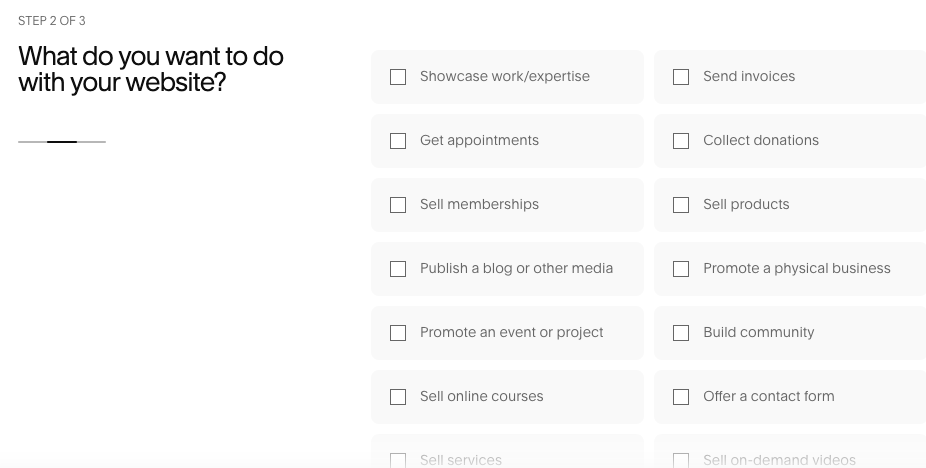Check the Sell online courses checkbox
The height and width of the screenshot is (468, 926).
click(398, 397)
